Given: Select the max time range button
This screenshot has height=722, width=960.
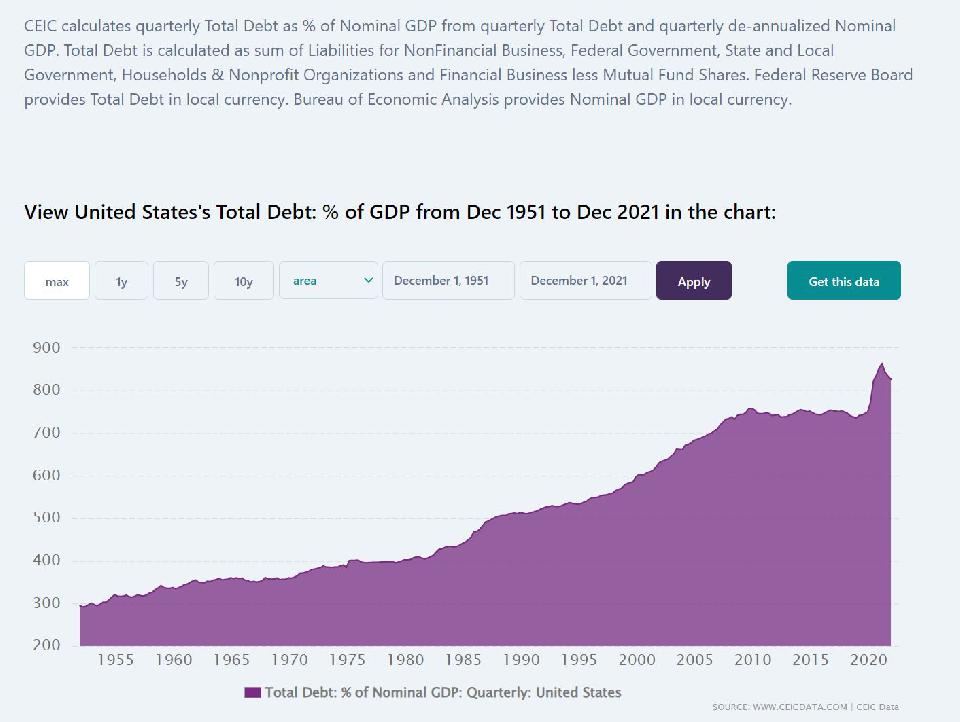Looking at the screenshot, I should (57, 281).
